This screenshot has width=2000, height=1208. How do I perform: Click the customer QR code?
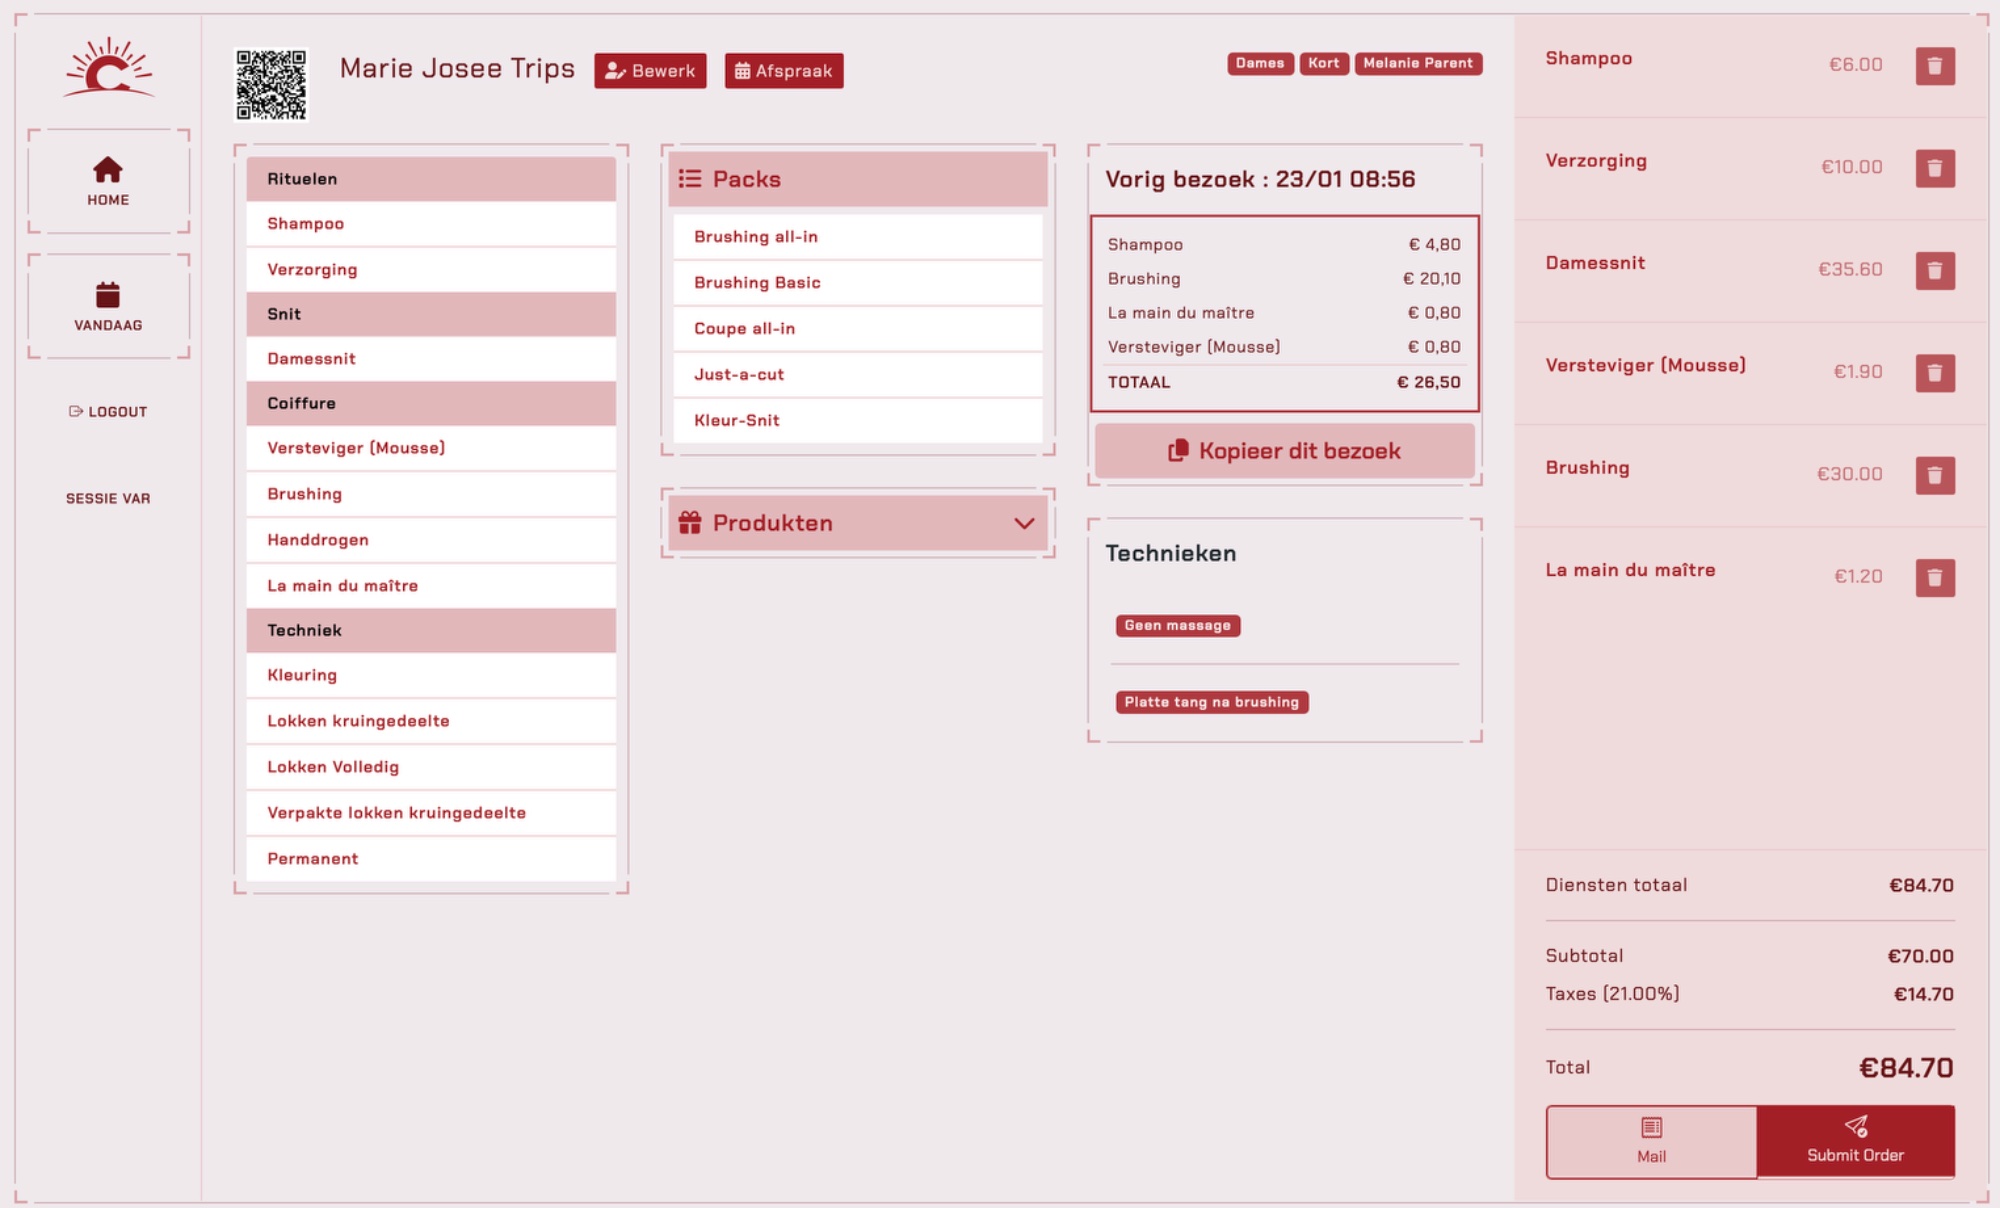click(x=271, y=85)
